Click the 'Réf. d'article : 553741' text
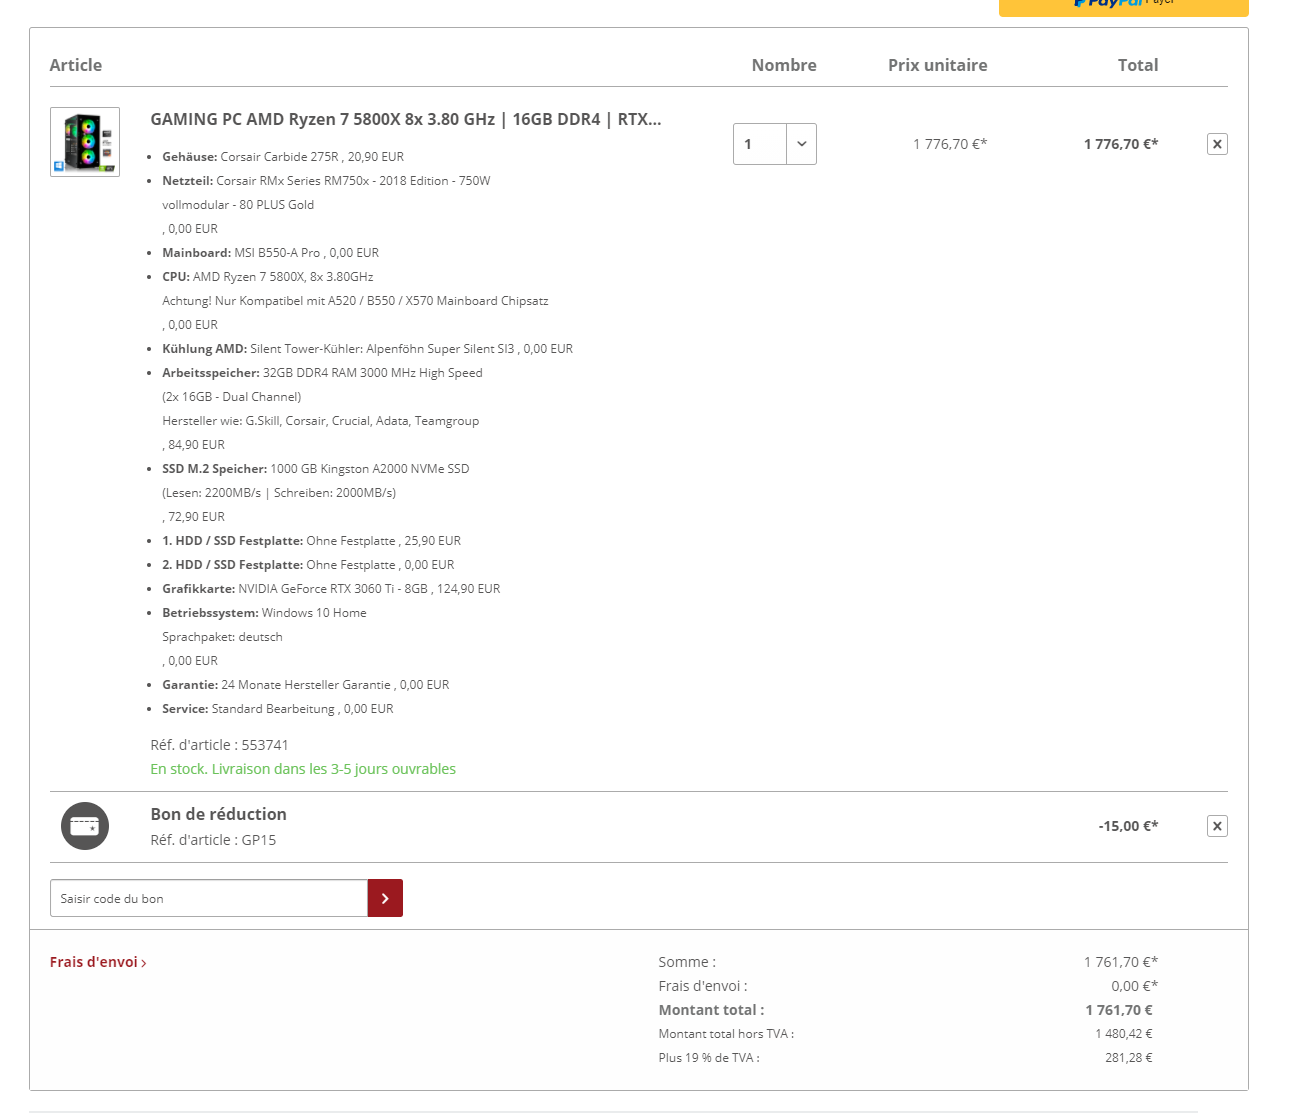The width and height of the screenshot is (1289, 1113). pyautogui.click(x=220, y=745)
